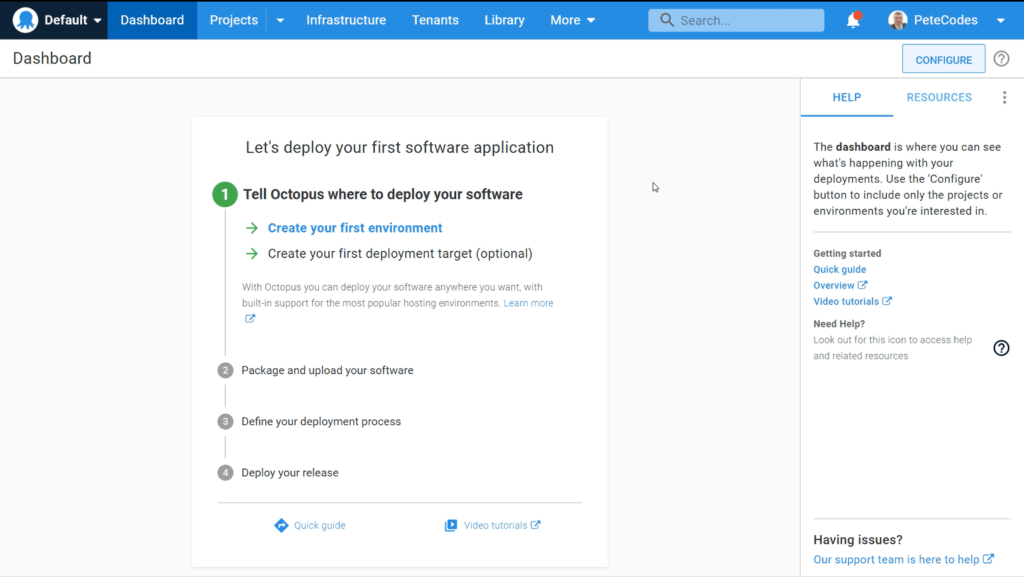Select step Deploy your release
This screenshot has width=1024, height=577.
pos(290,473)
